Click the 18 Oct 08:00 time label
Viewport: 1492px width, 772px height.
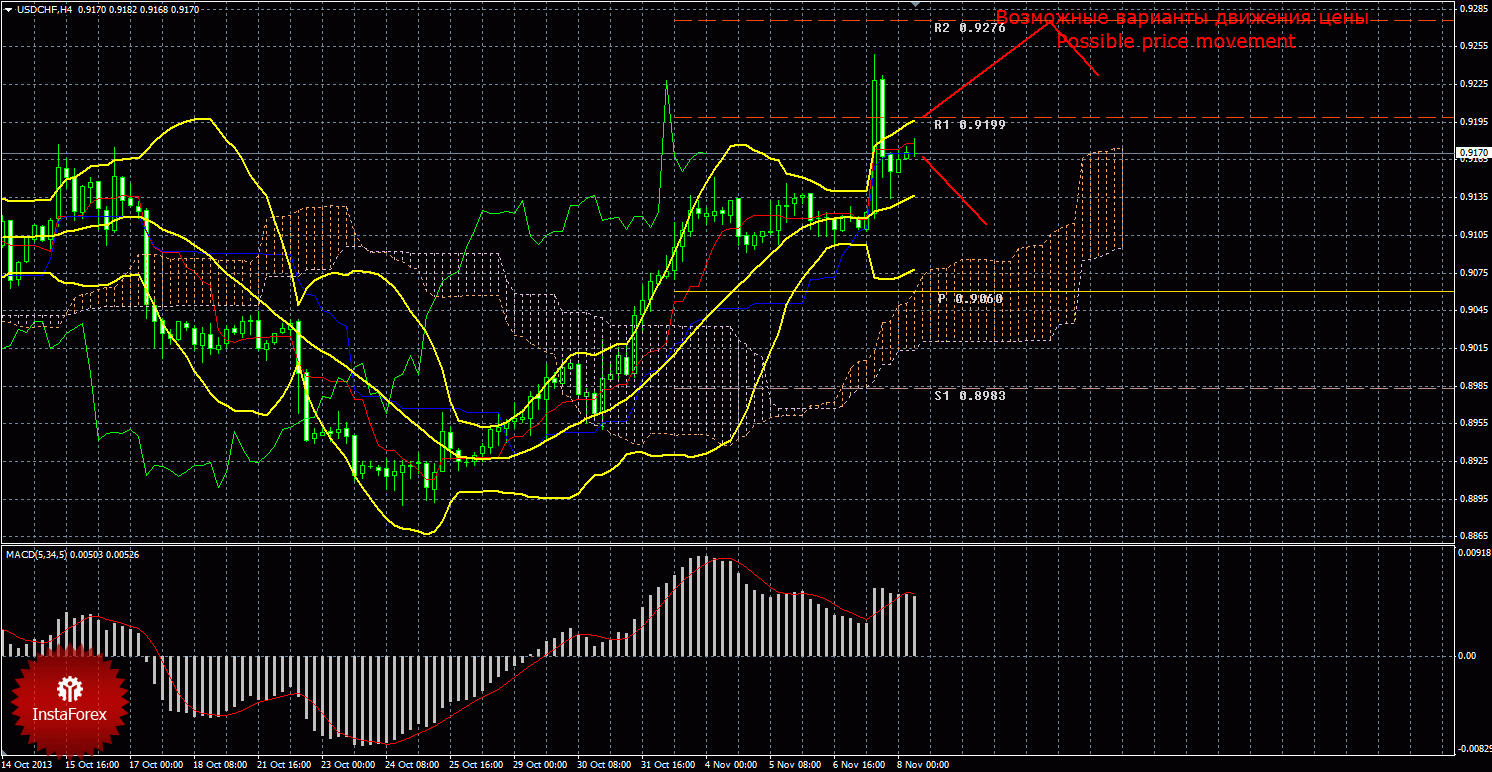[220, 765]
